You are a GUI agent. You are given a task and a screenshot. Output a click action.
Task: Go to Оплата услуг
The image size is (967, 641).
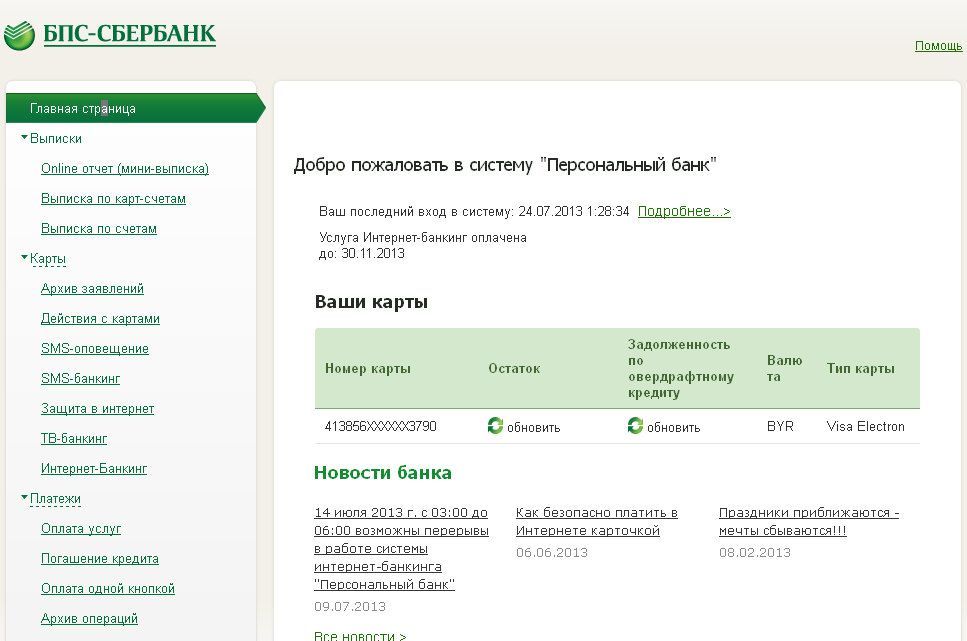click(81, 529)
